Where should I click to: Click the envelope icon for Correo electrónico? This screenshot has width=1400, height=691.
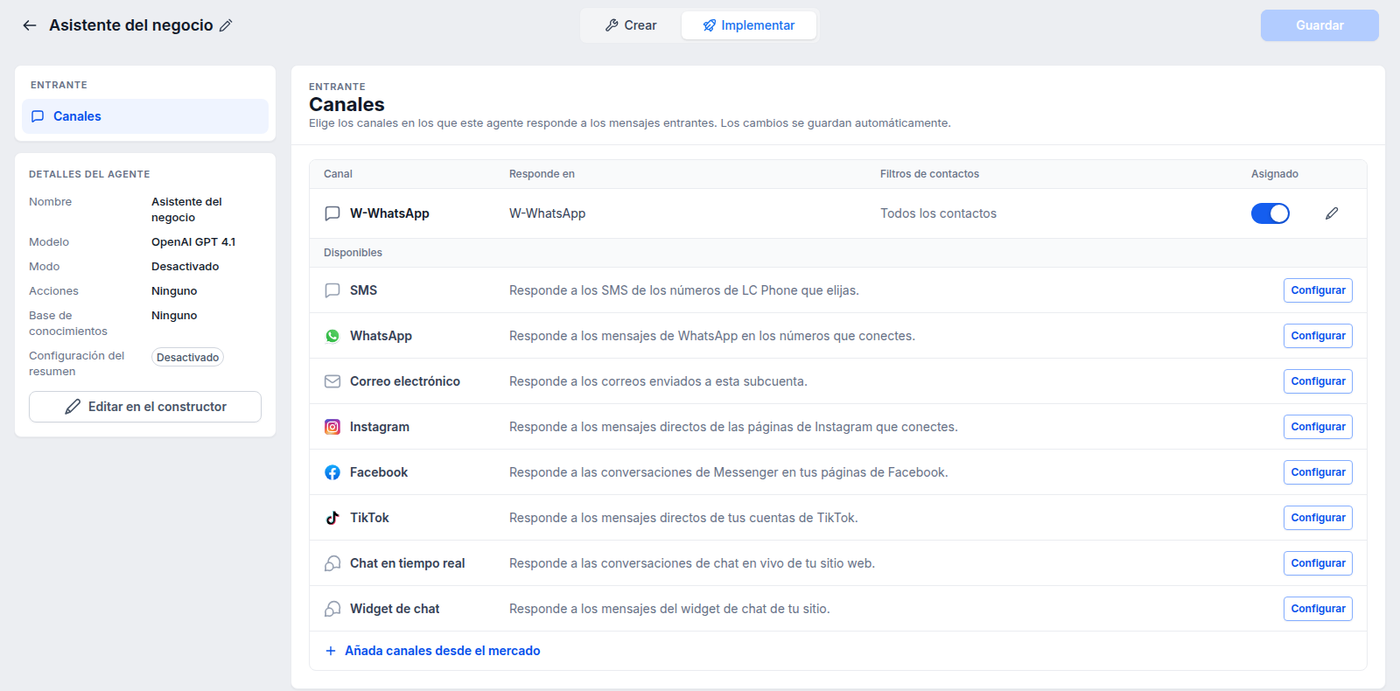(333, 381)
